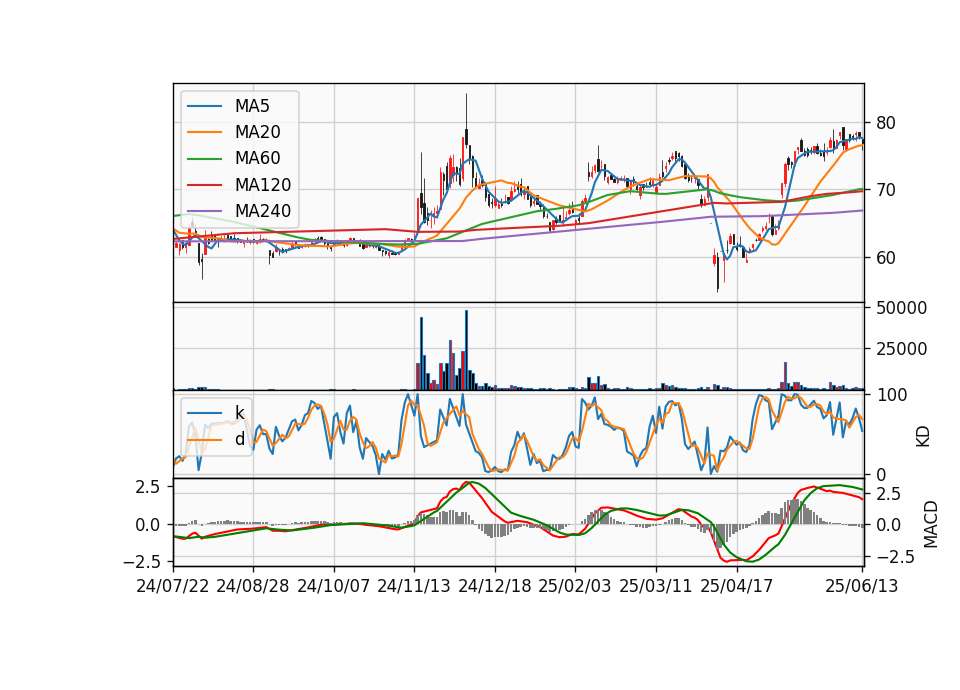Click the MA240 legend label
960x690 pixels.
[x=263, y=211]
